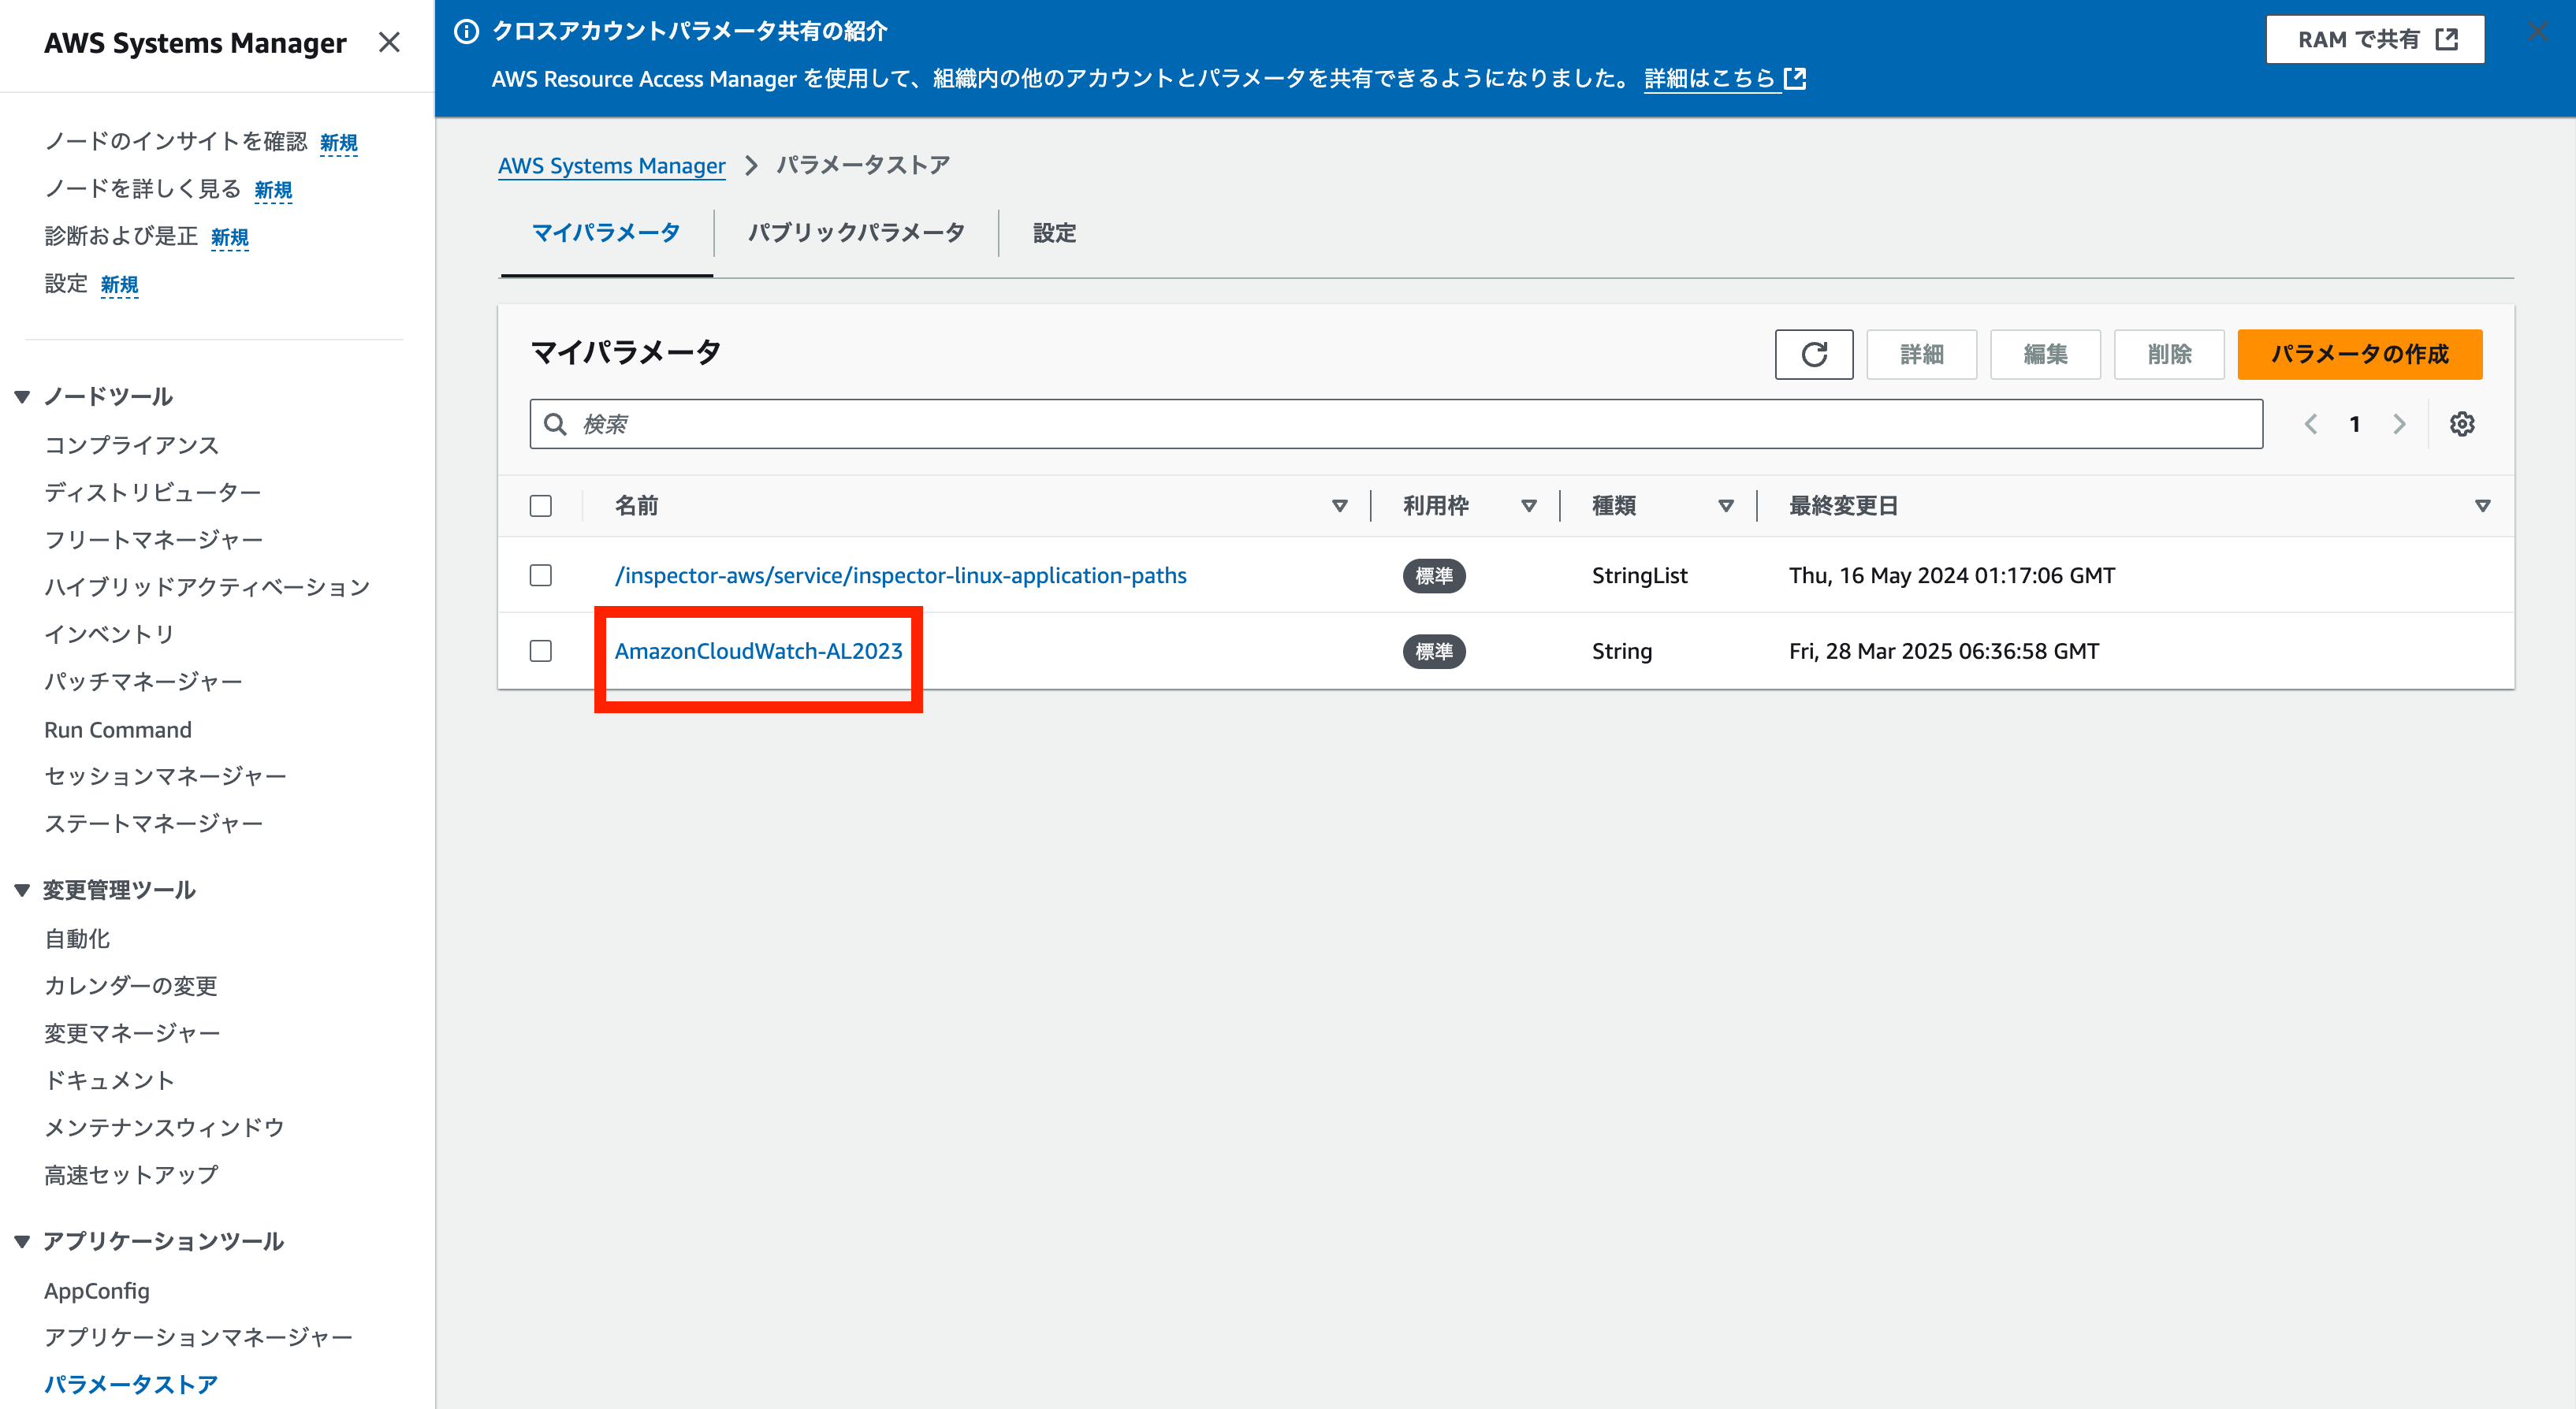Sort by 最終変更日 column arrow
This screenshot has height=1409, width=2576.
coord(2483,506)
